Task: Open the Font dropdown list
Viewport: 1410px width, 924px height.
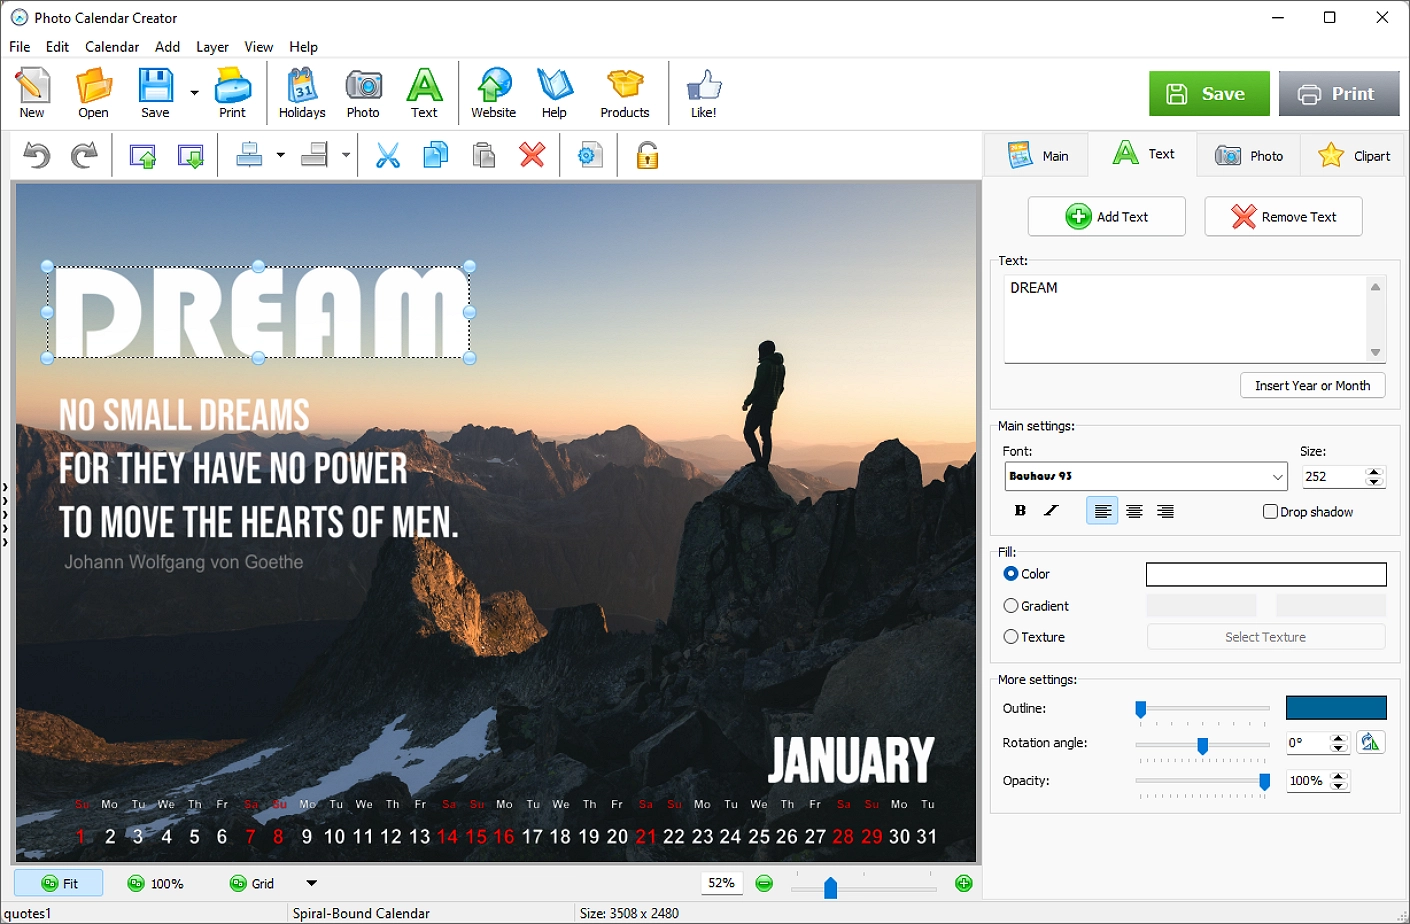Action: point(1277,477)
